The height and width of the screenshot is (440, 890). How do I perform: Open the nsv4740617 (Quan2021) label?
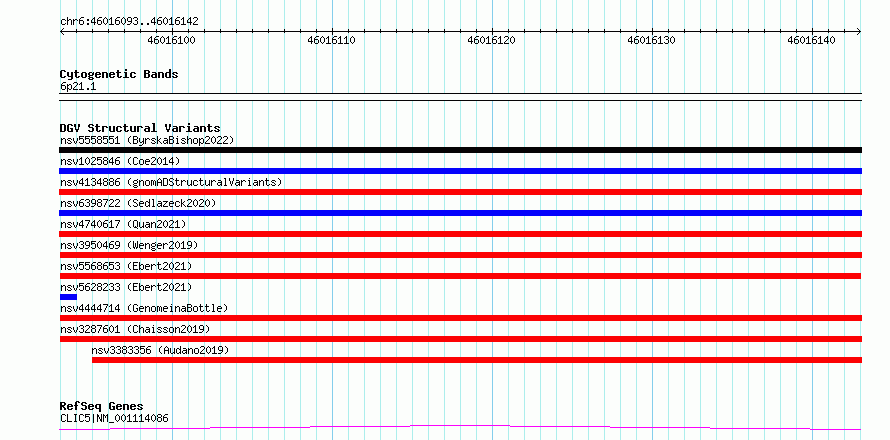123,224
